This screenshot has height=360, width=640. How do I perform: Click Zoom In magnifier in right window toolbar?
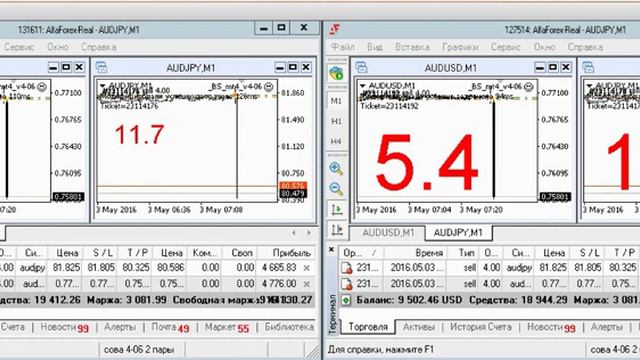point(336,168)
